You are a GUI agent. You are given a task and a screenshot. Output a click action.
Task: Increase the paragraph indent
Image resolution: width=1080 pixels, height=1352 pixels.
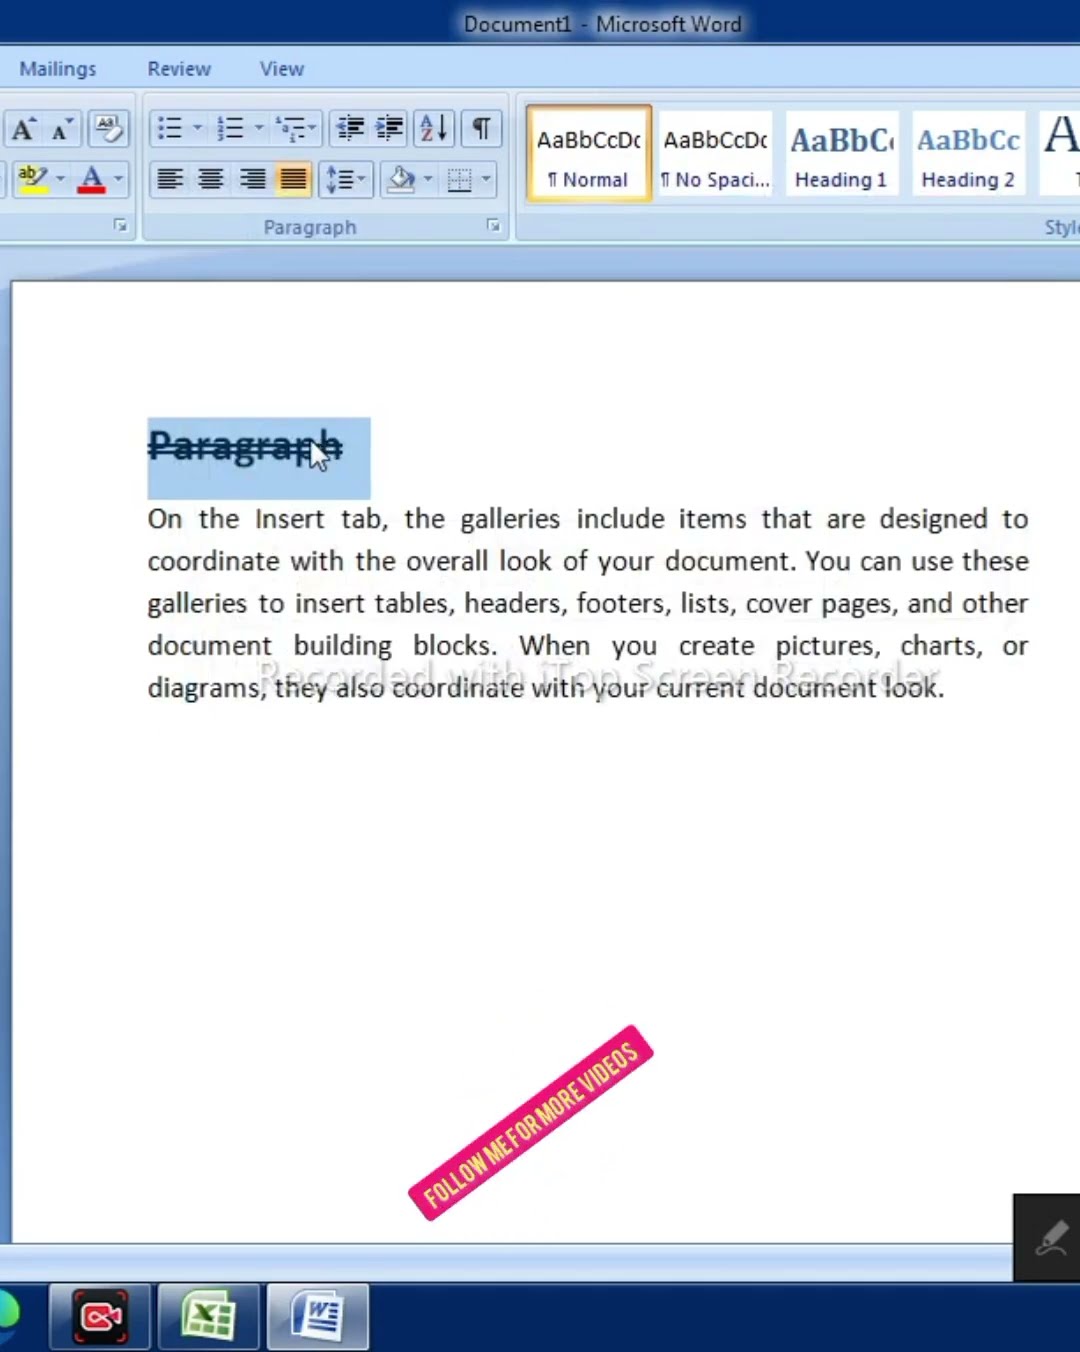pyautogui.click(x=389, y=128)
